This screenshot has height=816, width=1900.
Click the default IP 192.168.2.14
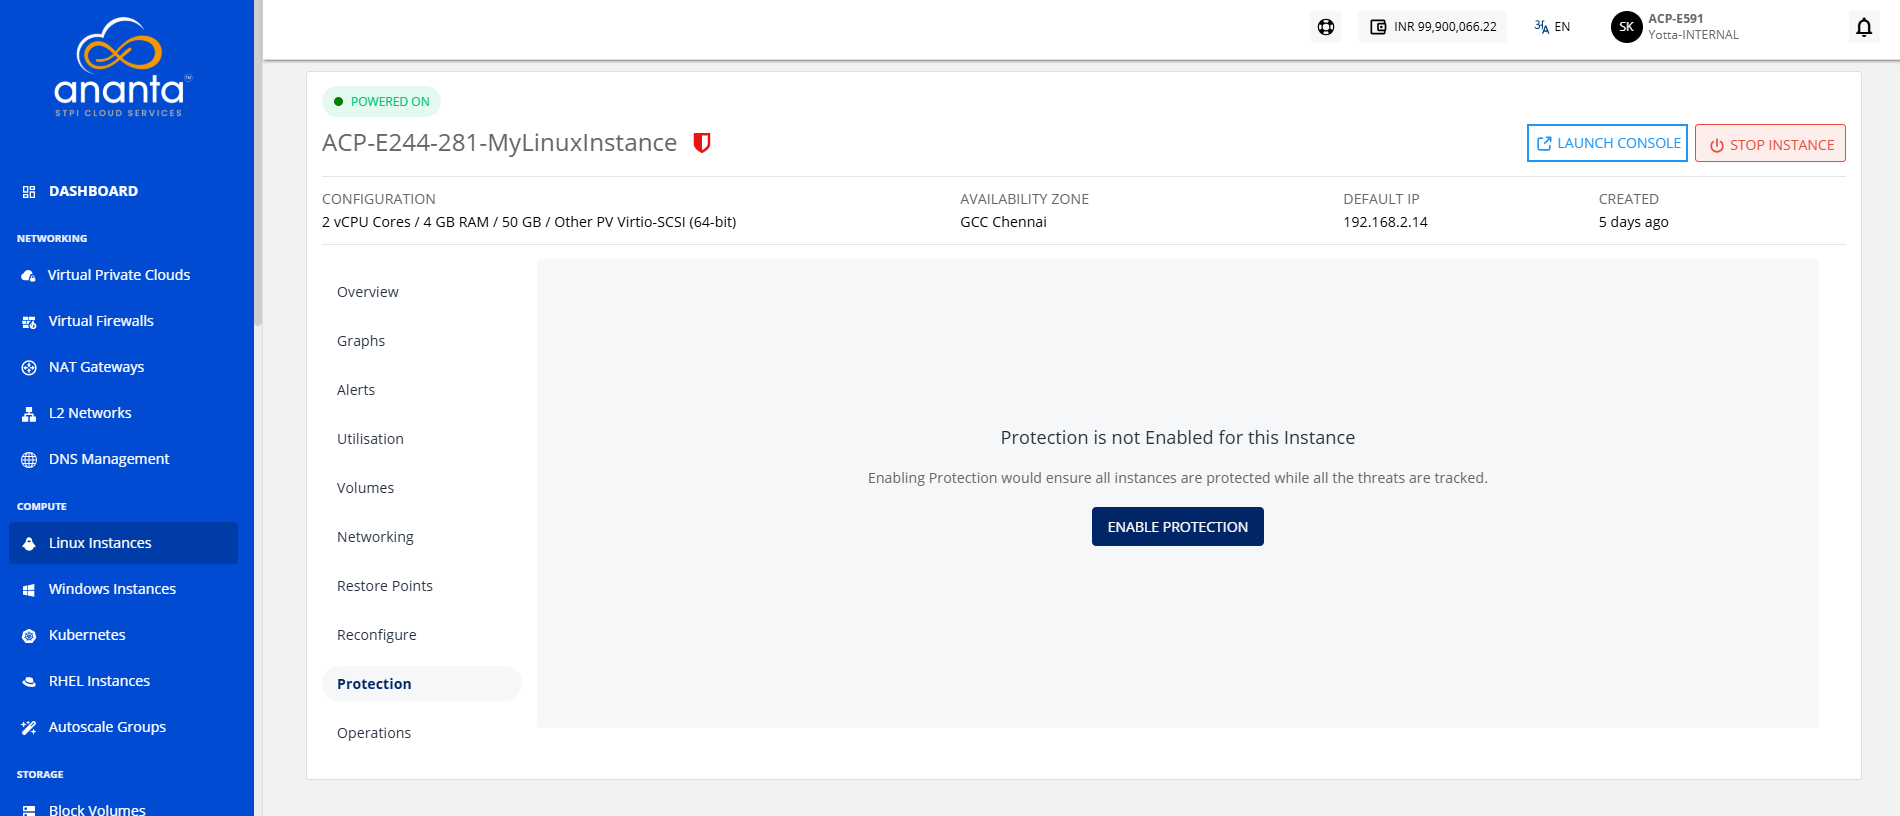pyautogui.click(x=1385, y=222)
